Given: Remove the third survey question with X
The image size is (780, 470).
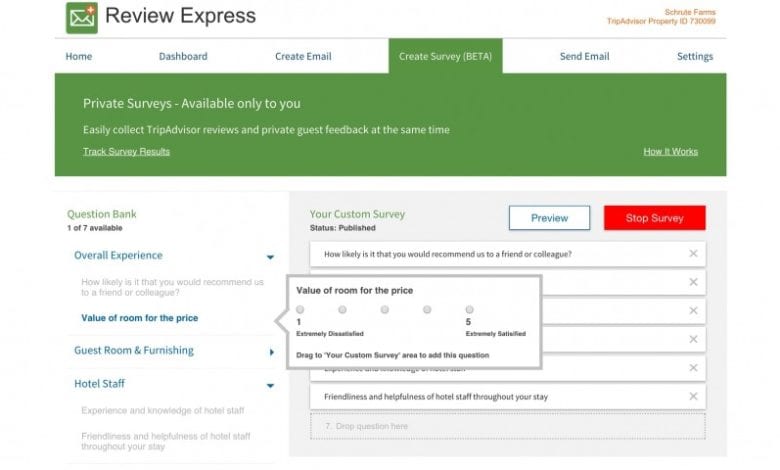Looking at the screenshot, I should (693, 310).
